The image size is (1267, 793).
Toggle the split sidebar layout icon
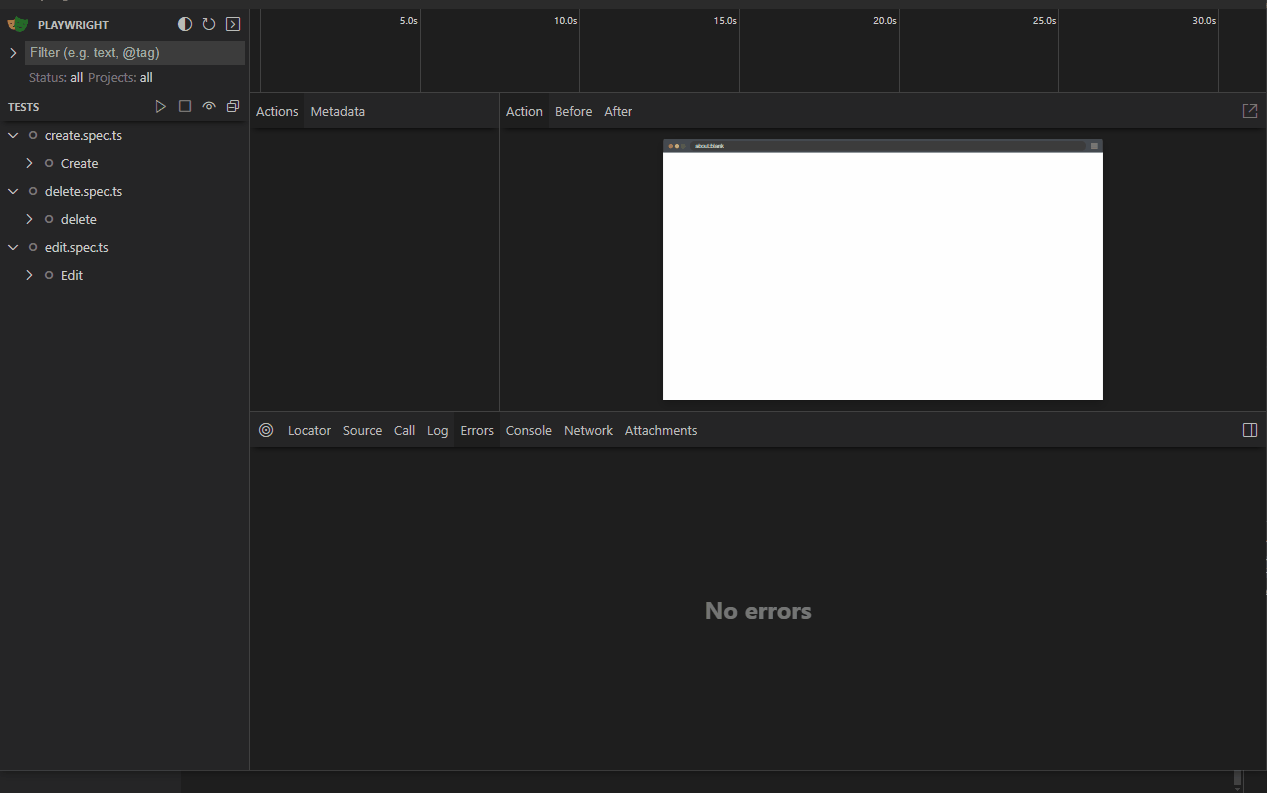click(x=1250, y=430)
